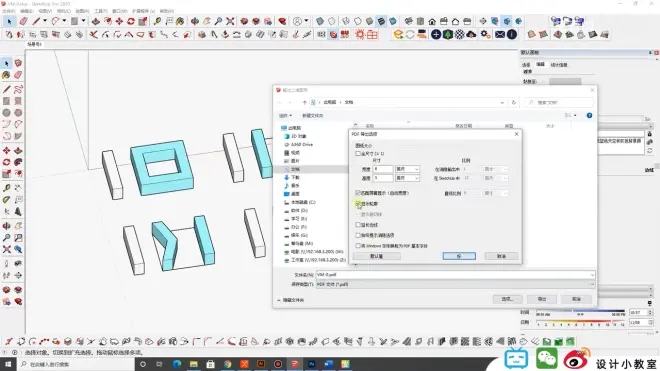Screen dimensions: 660x371
Task: Activate the Orbit camera tool
Action: click(195, 21)
